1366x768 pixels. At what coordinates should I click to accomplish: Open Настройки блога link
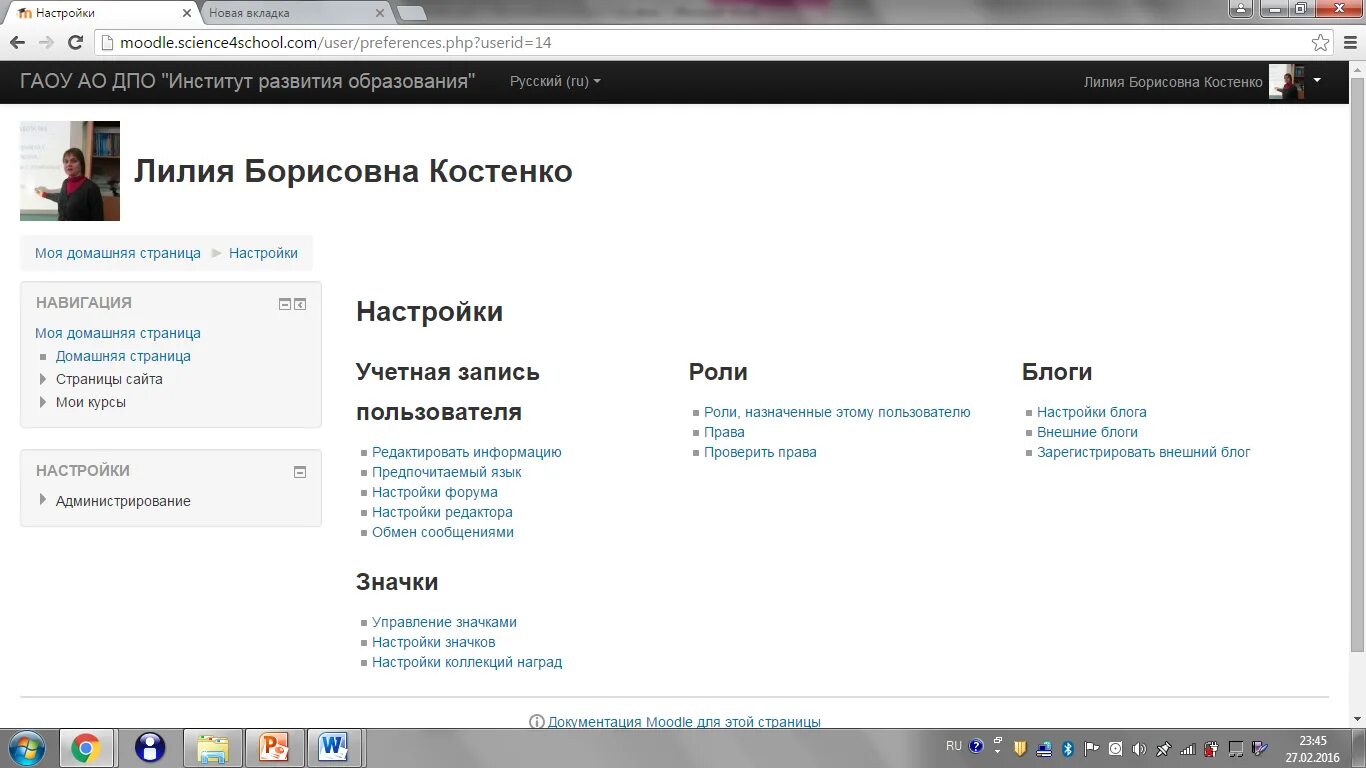coord(1092,412)
